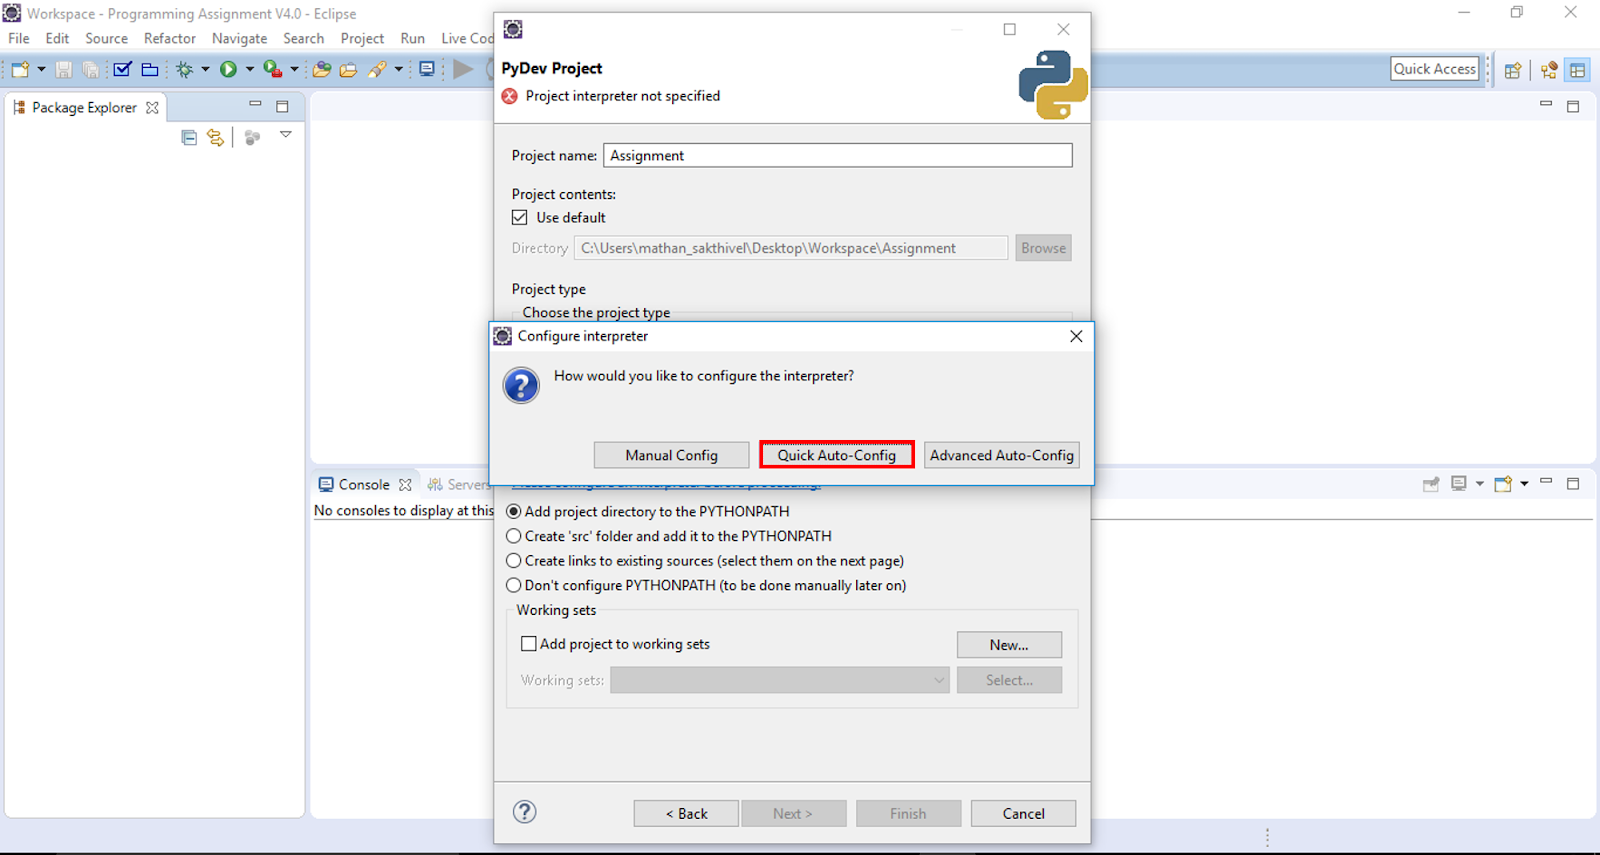The width and height of the screenshot is (1600, 855).
Task: Click the Back button in wizard
Action: click(x=686, y=813)
